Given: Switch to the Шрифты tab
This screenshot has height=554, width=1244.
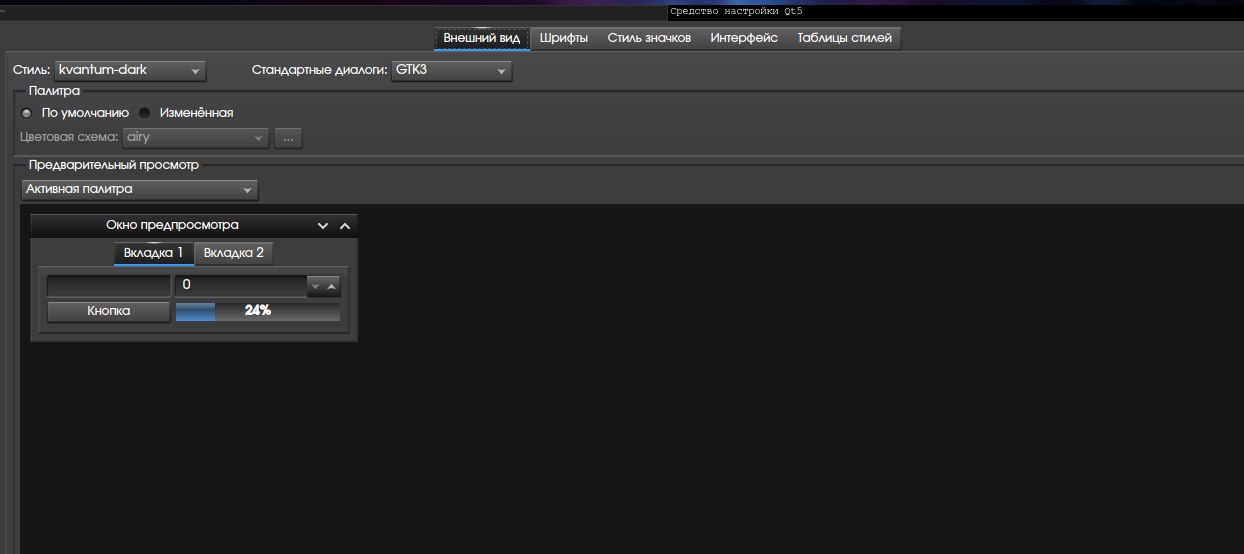Looking at the screenshot, I should pyautogui.click(x=563, y=38).
